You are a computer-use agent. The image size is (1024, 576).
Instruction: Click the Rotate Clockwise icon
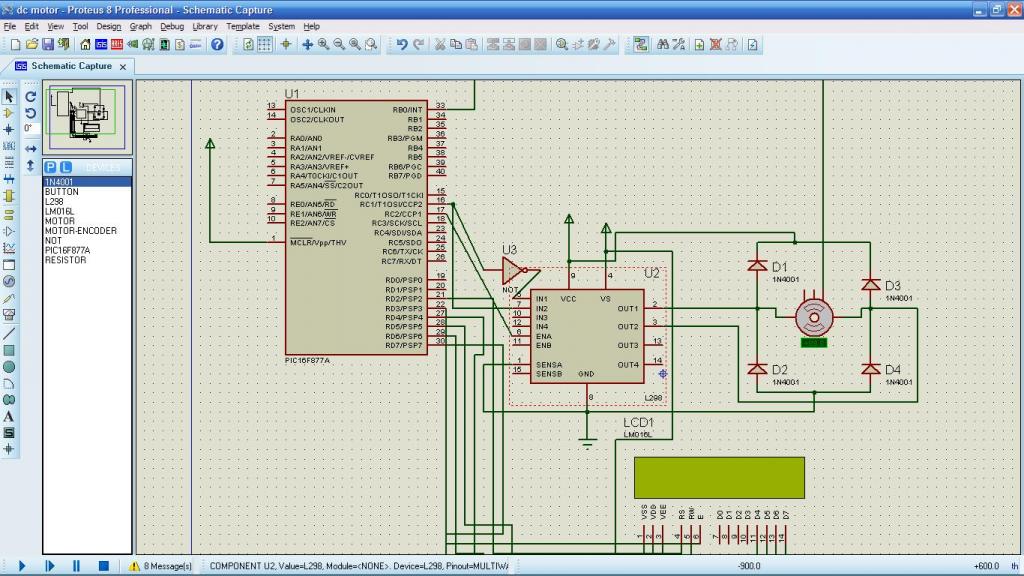pos(30,97)
